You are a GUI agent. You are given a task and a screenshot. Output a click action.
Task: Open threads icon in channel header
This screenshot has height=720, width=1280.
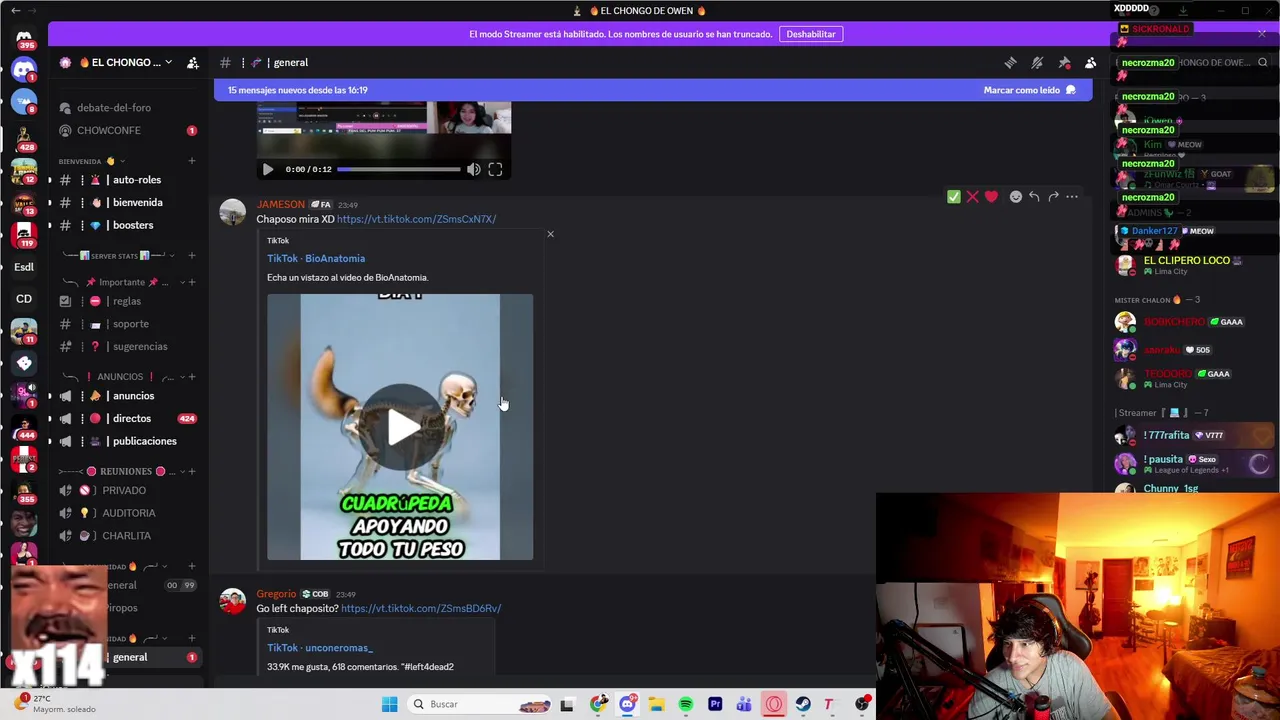pos(1010,62)
